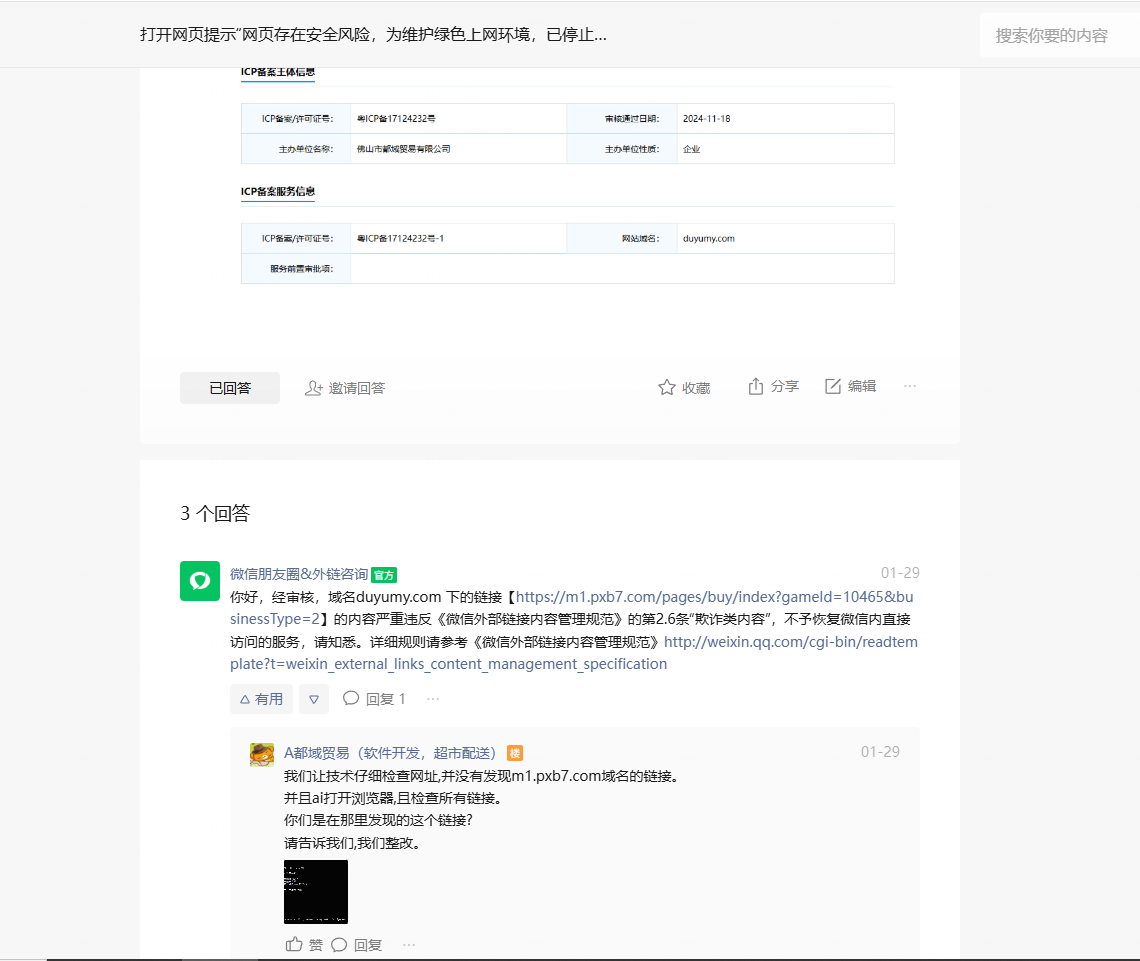This screenshot has height=961, width=1140.
Task: Click the search content input field
Action: tap(1059, 35)
